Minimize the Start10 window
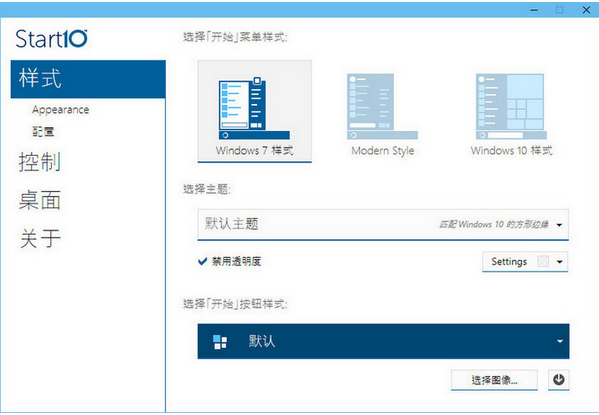The image size is (599, 415). pos(534,10)
